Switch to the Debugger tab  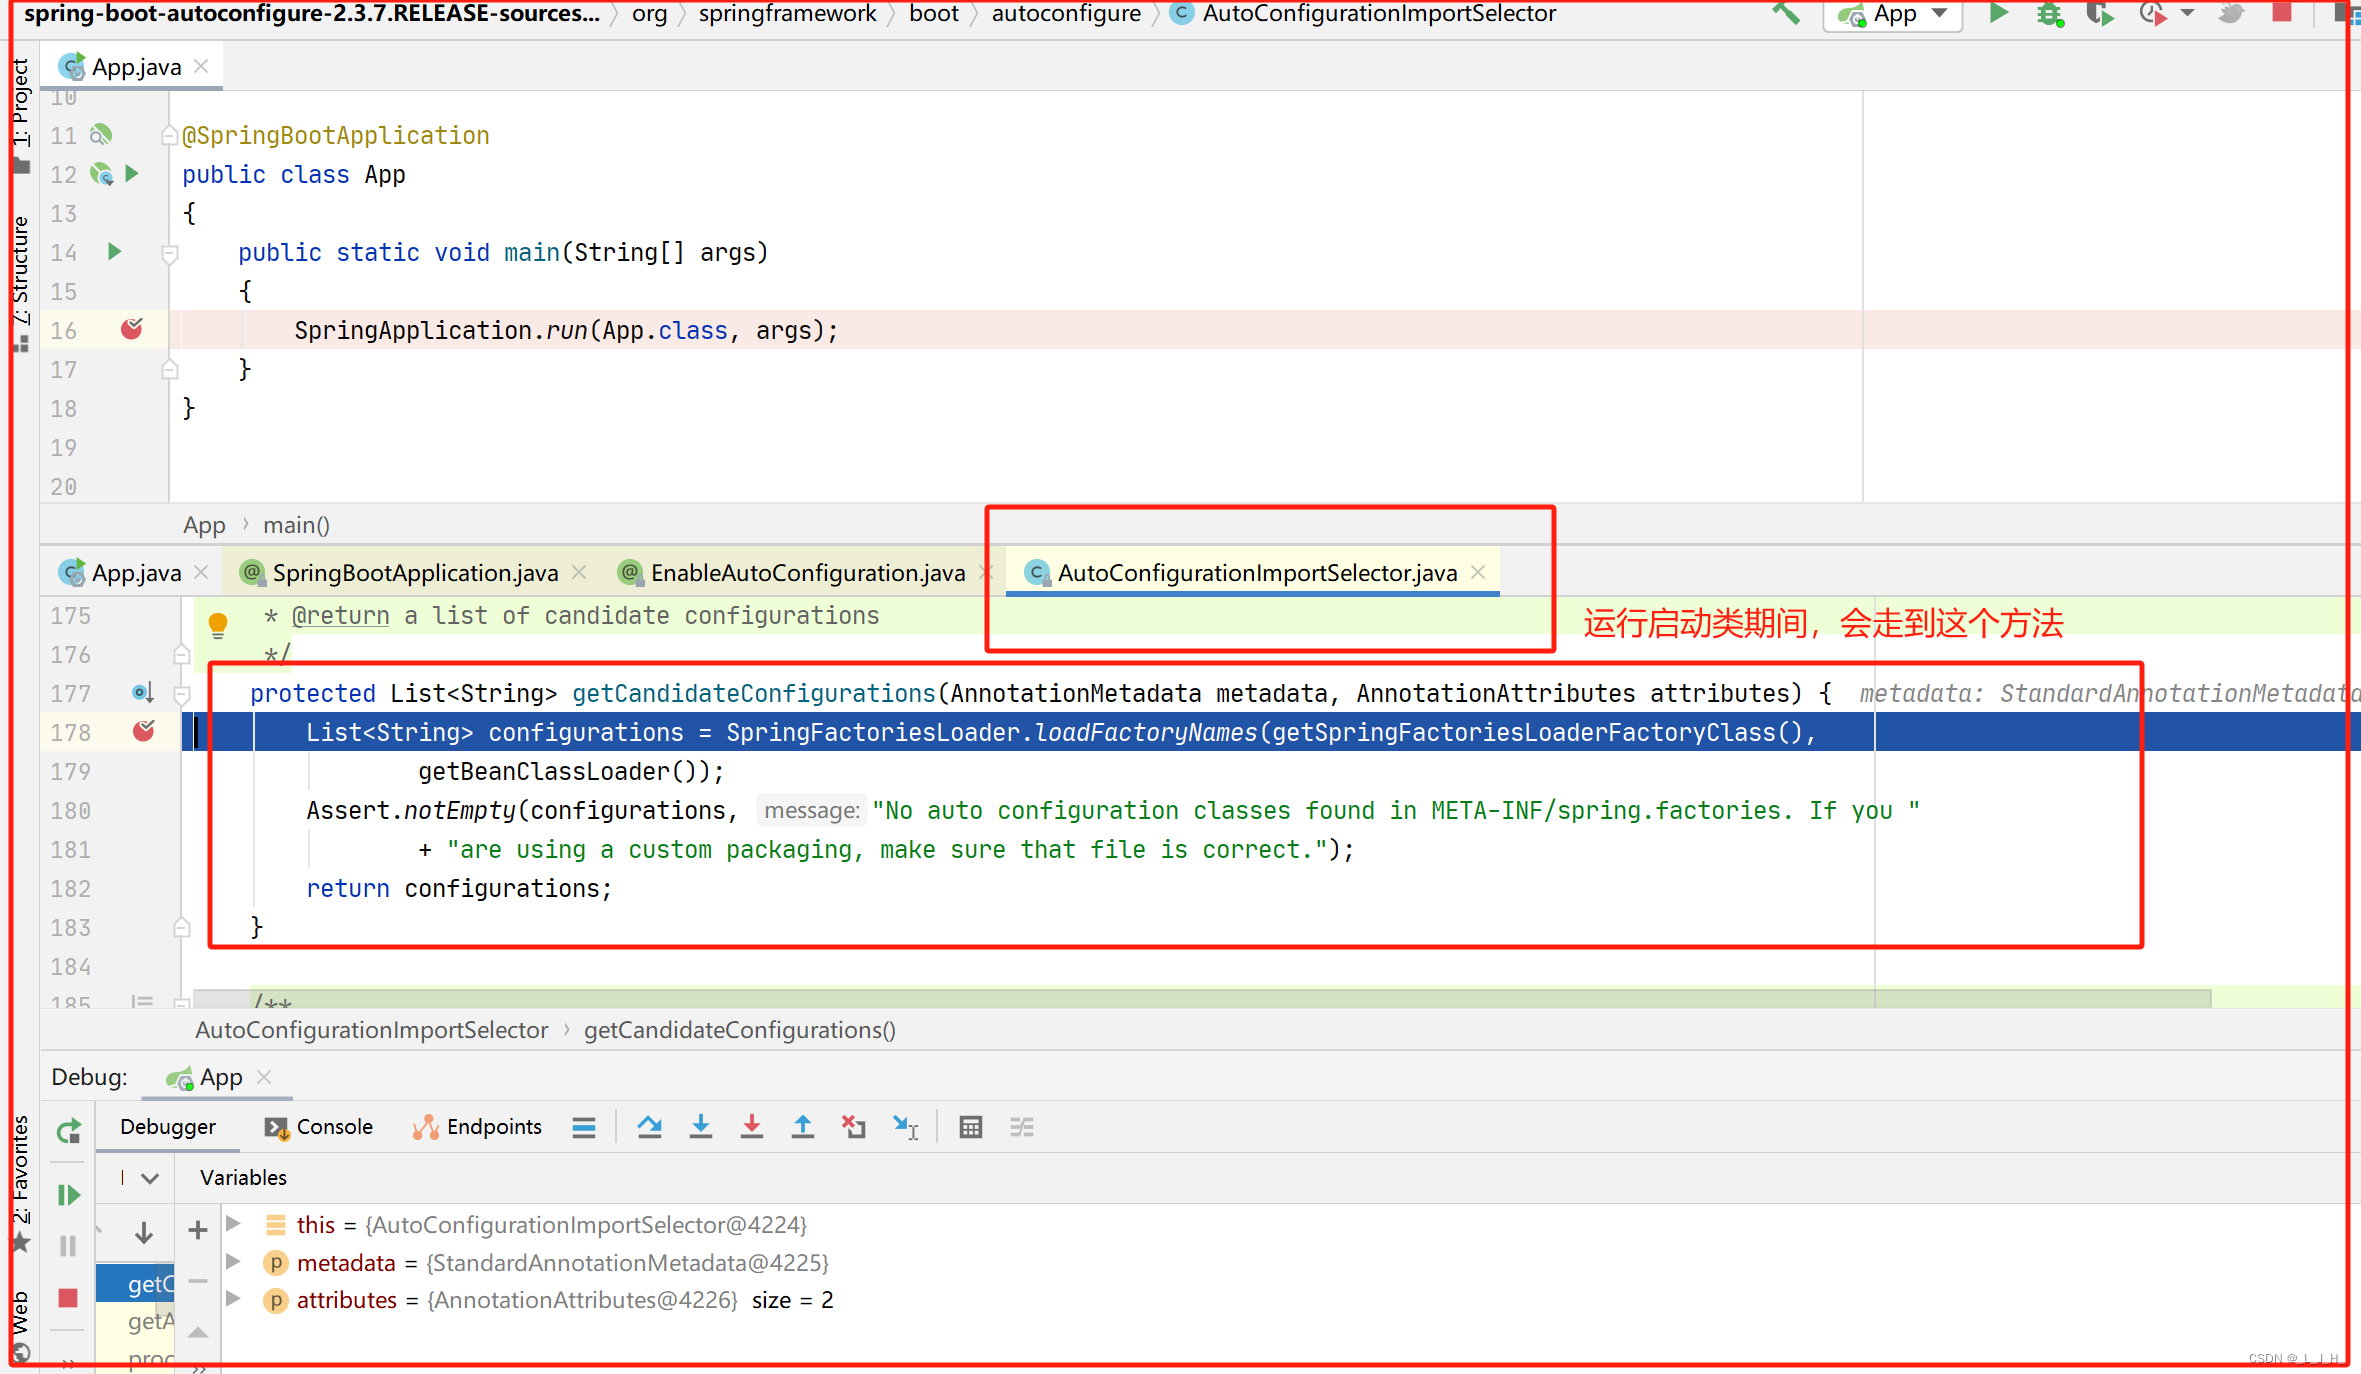[x=168, y=1127]
